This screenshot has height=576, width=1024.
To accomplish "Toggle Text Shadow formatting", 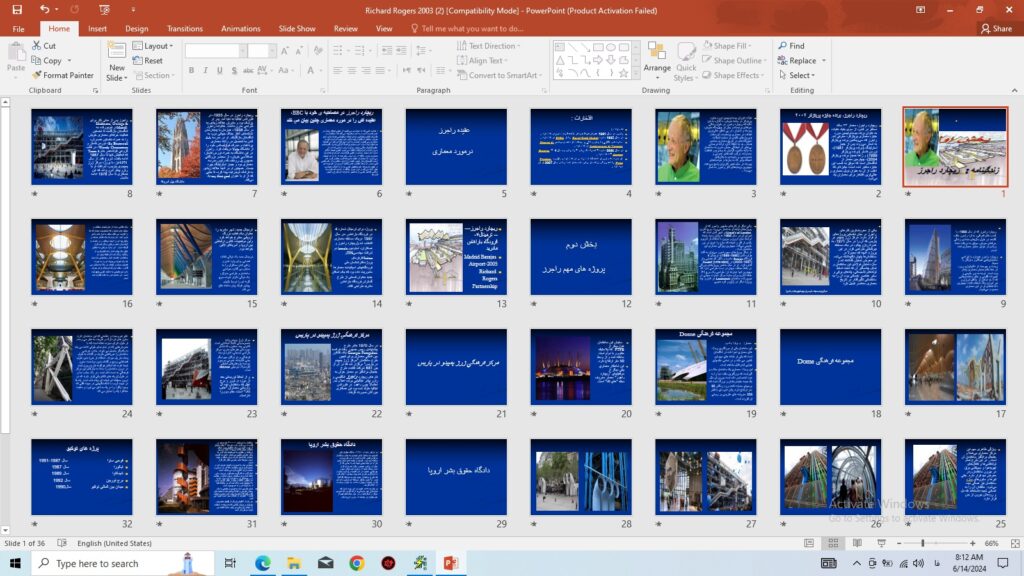I will pos(234,71).
